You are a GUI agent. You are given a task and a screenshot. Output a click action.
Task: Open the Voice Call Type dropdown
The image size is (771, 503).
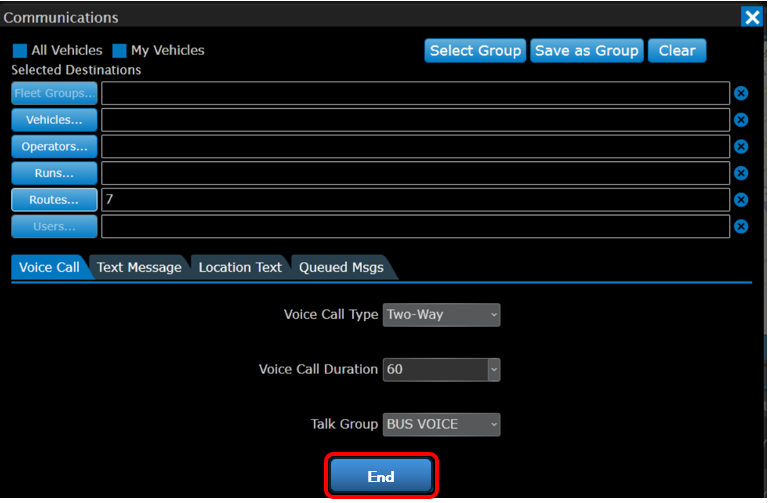441,315
